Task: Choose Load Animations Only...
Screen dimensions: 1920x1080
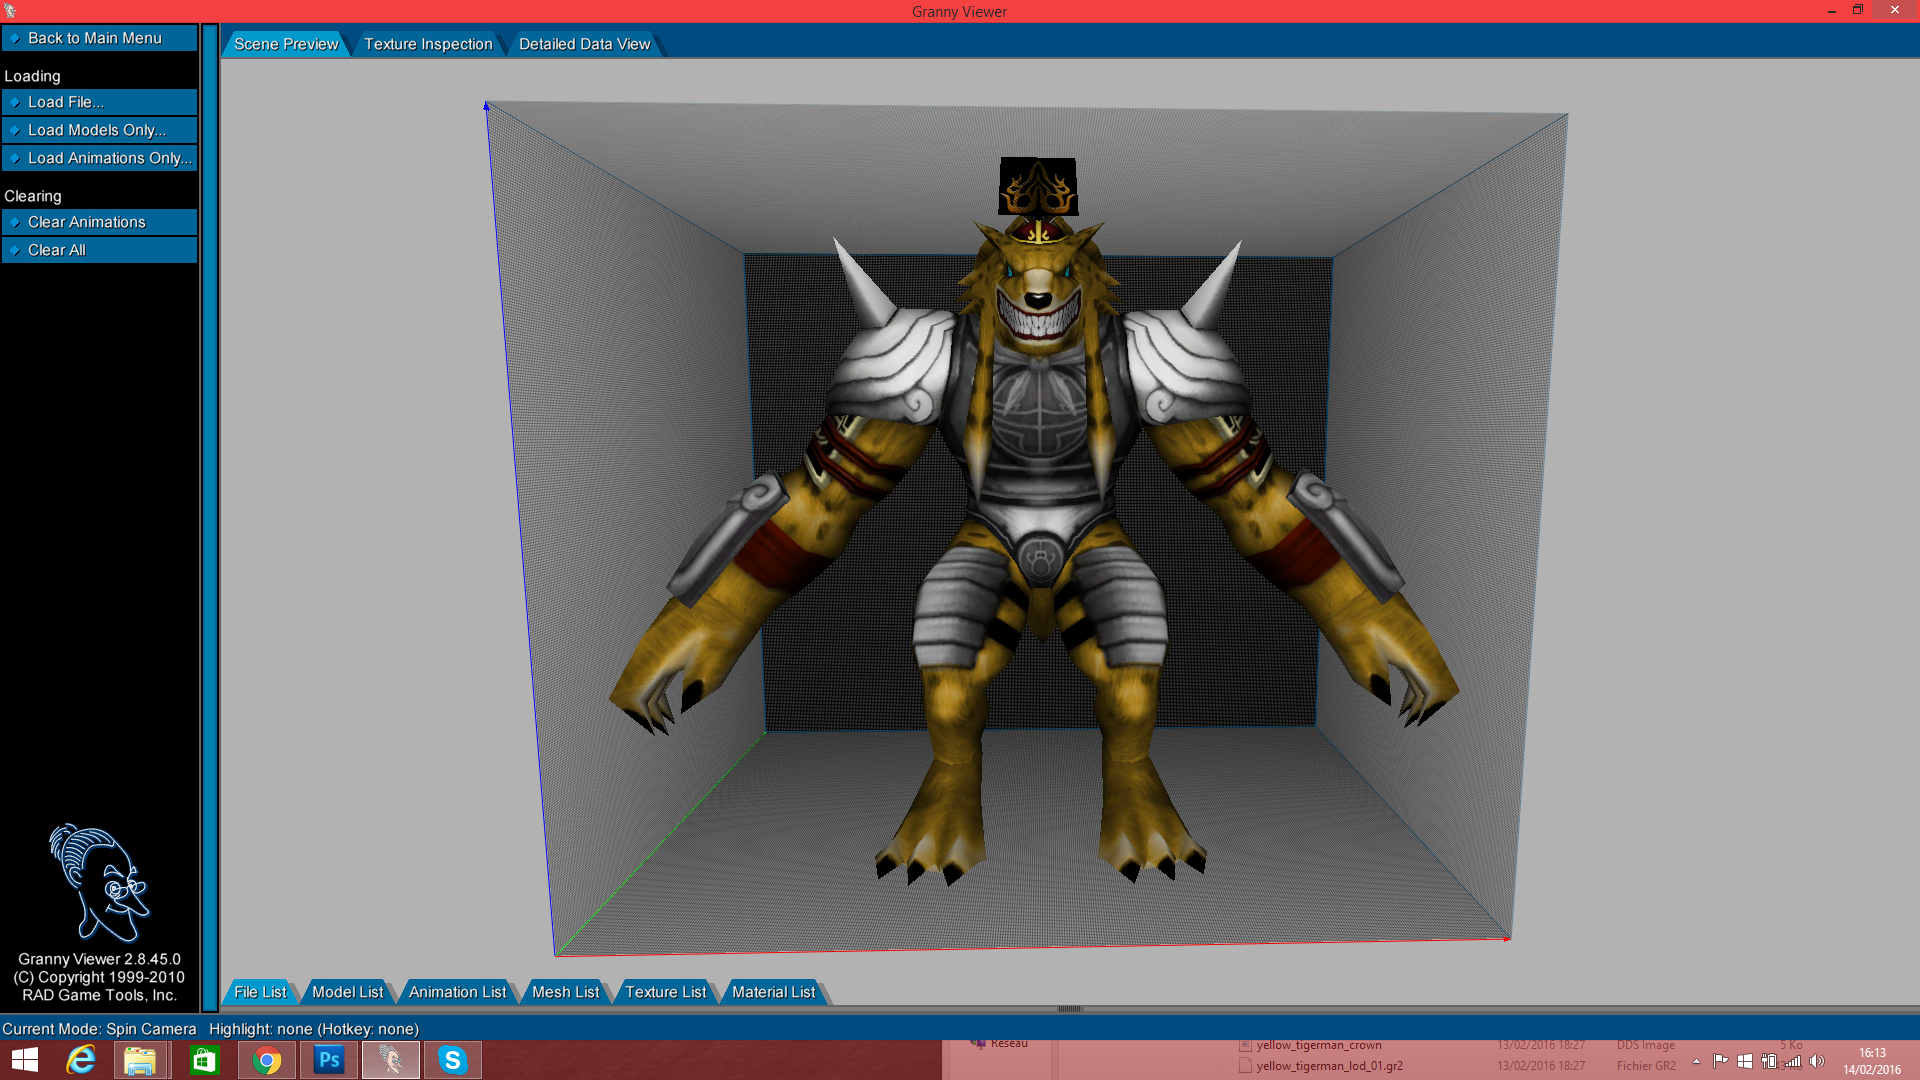Action: [99, 158]
